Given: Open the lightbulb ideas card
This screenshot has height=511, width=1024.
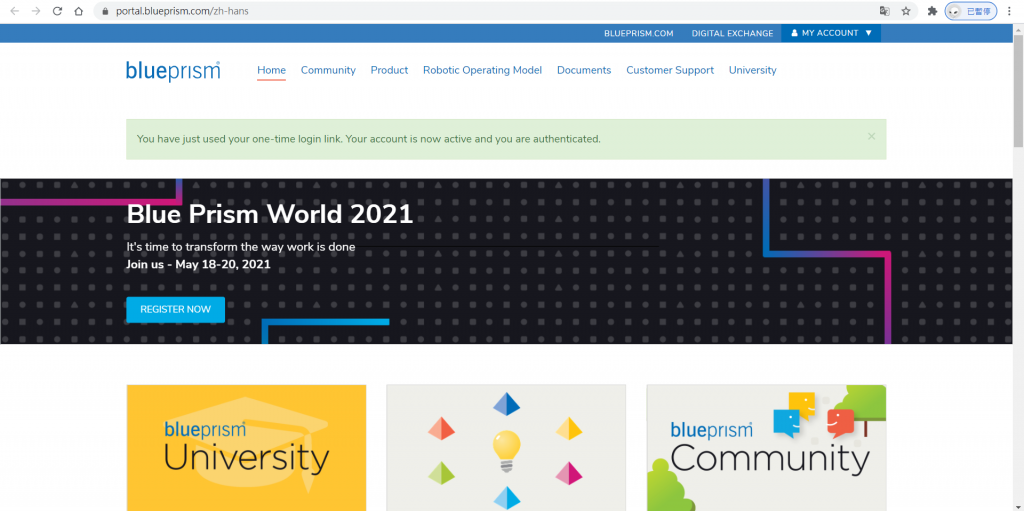Looking at the screenshot, I should click(506, 448).
